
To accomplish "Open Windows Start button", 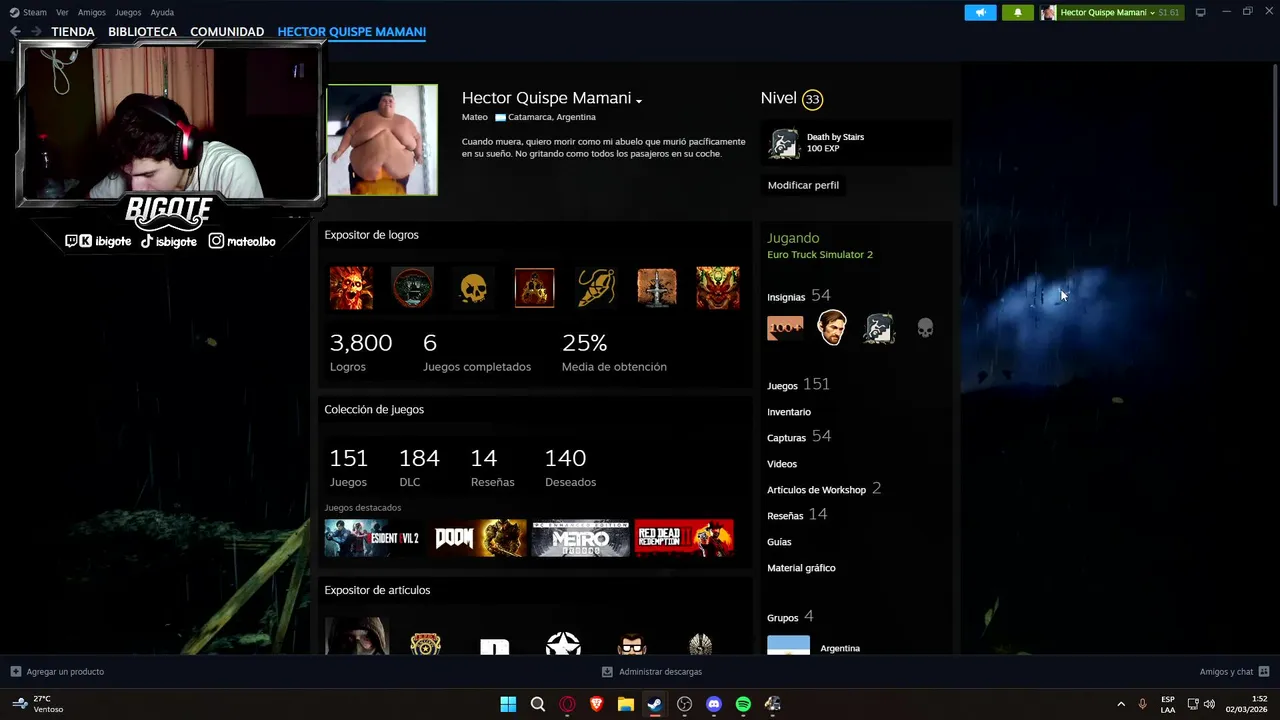I will (508, 704).
